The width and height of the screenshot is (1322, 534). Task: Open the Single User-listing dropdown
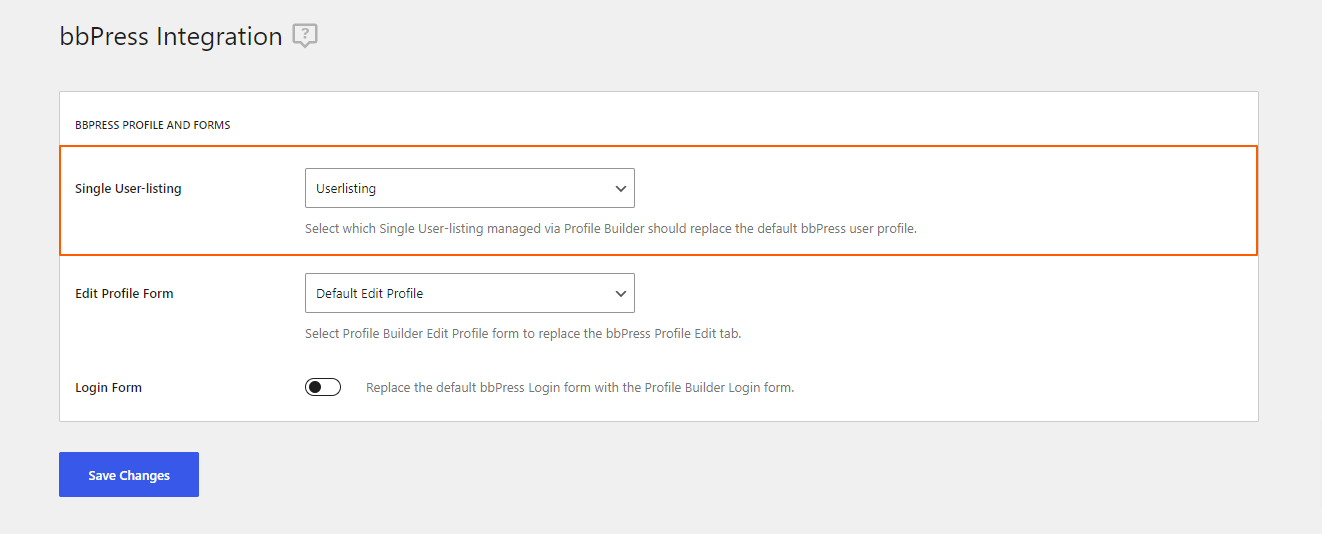click(469, 188)
